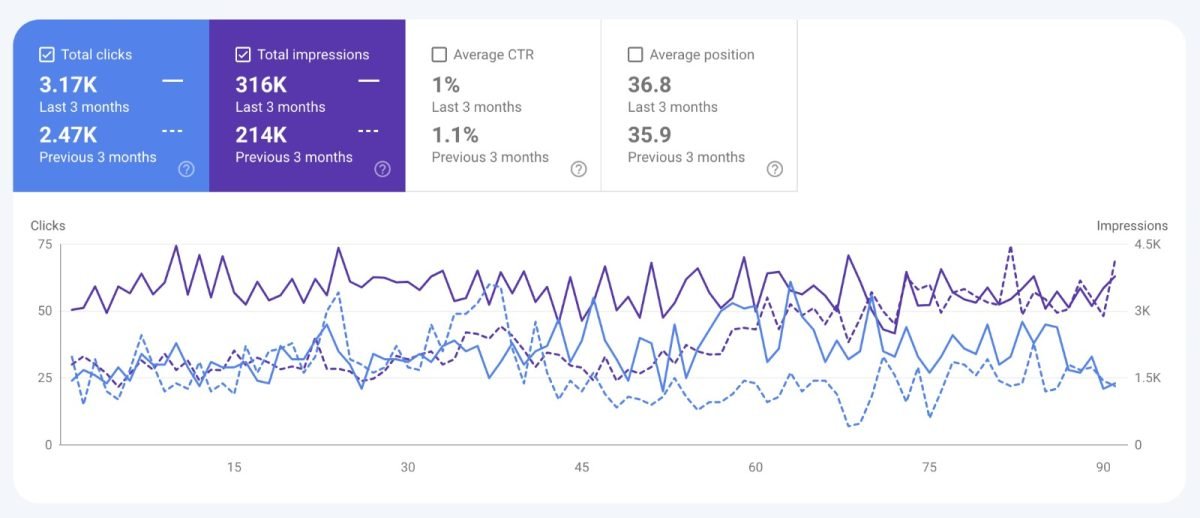Click day 75 on the chart x-axis
Image resolution: width=1200 pixels, height=518 pixels.
pyautogui.click(x=930, y=467)
